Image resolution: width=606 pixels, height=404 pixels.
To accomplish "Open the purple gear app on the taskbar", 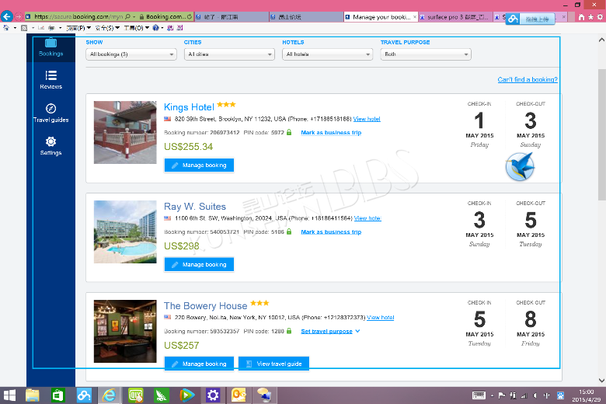I will (x=213, y=395).
